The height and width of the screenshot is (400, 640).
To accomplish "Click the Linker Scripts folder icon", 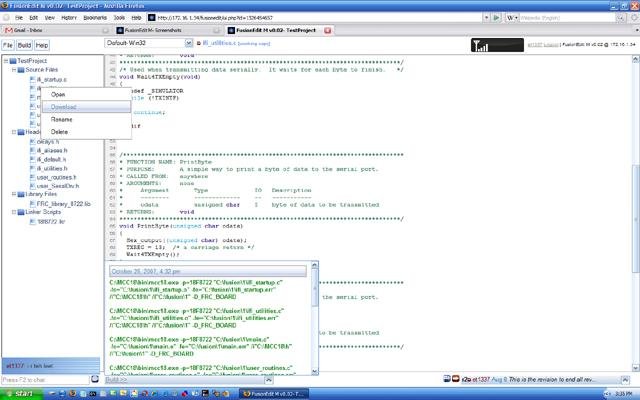I will 21,212.
